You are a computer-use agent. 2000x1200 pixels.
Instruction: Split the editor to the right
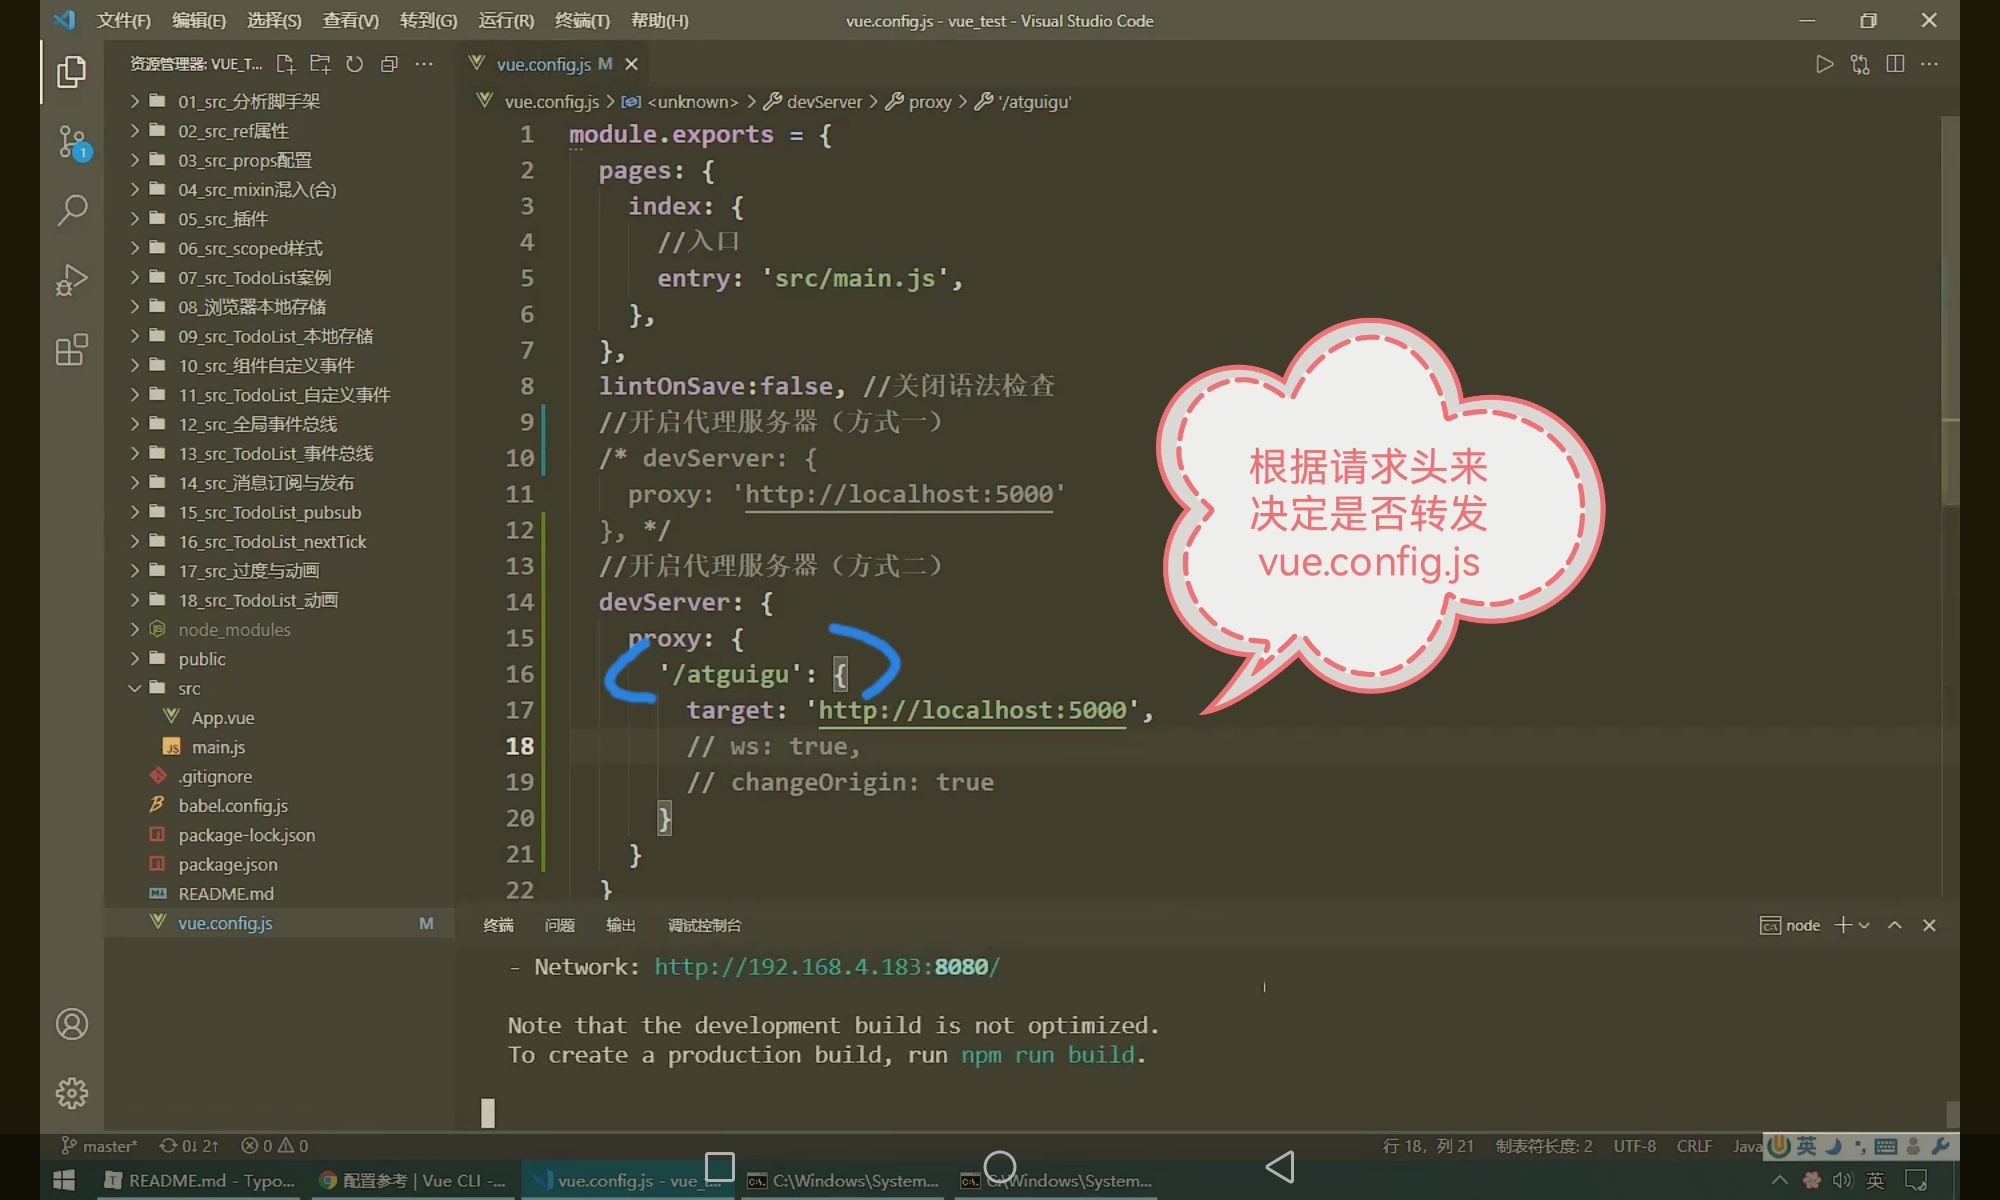(1894, 64)
